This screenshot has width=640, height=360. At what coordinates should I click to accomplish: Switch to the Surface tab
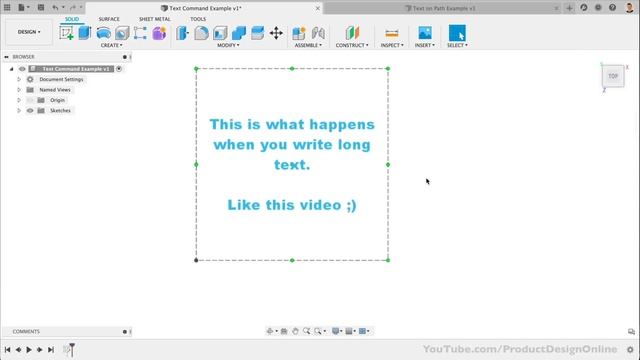point(109,19)
